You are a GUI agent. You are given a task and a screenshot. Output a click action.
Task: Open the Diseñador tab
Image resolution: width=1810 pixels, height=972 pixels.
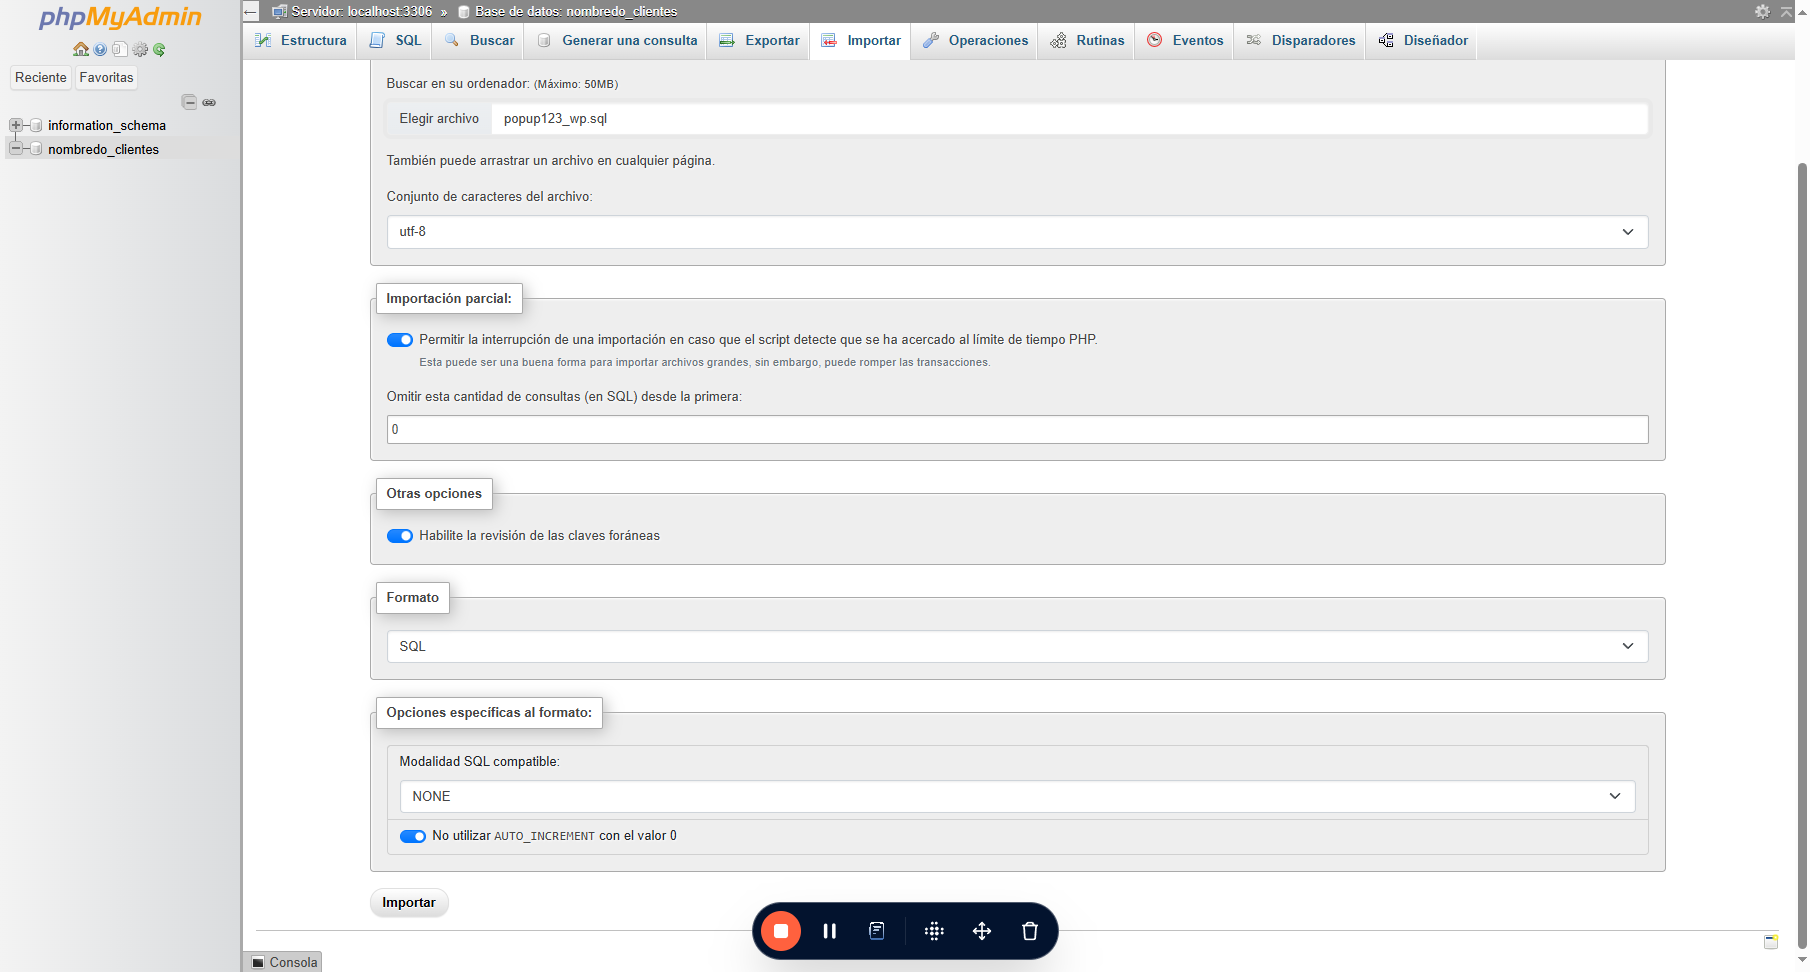tap(1422, 40)
